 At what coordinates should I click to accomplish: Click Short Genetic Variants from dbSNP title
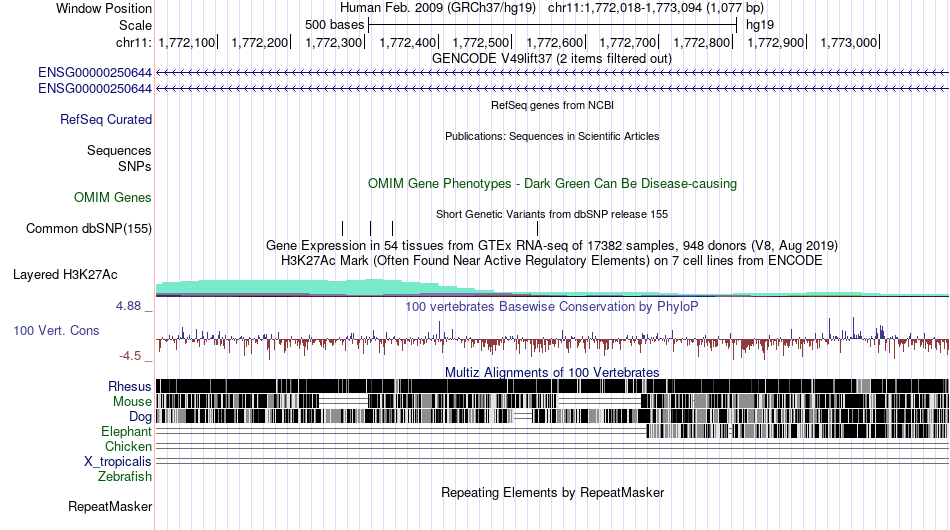(552, 214)
